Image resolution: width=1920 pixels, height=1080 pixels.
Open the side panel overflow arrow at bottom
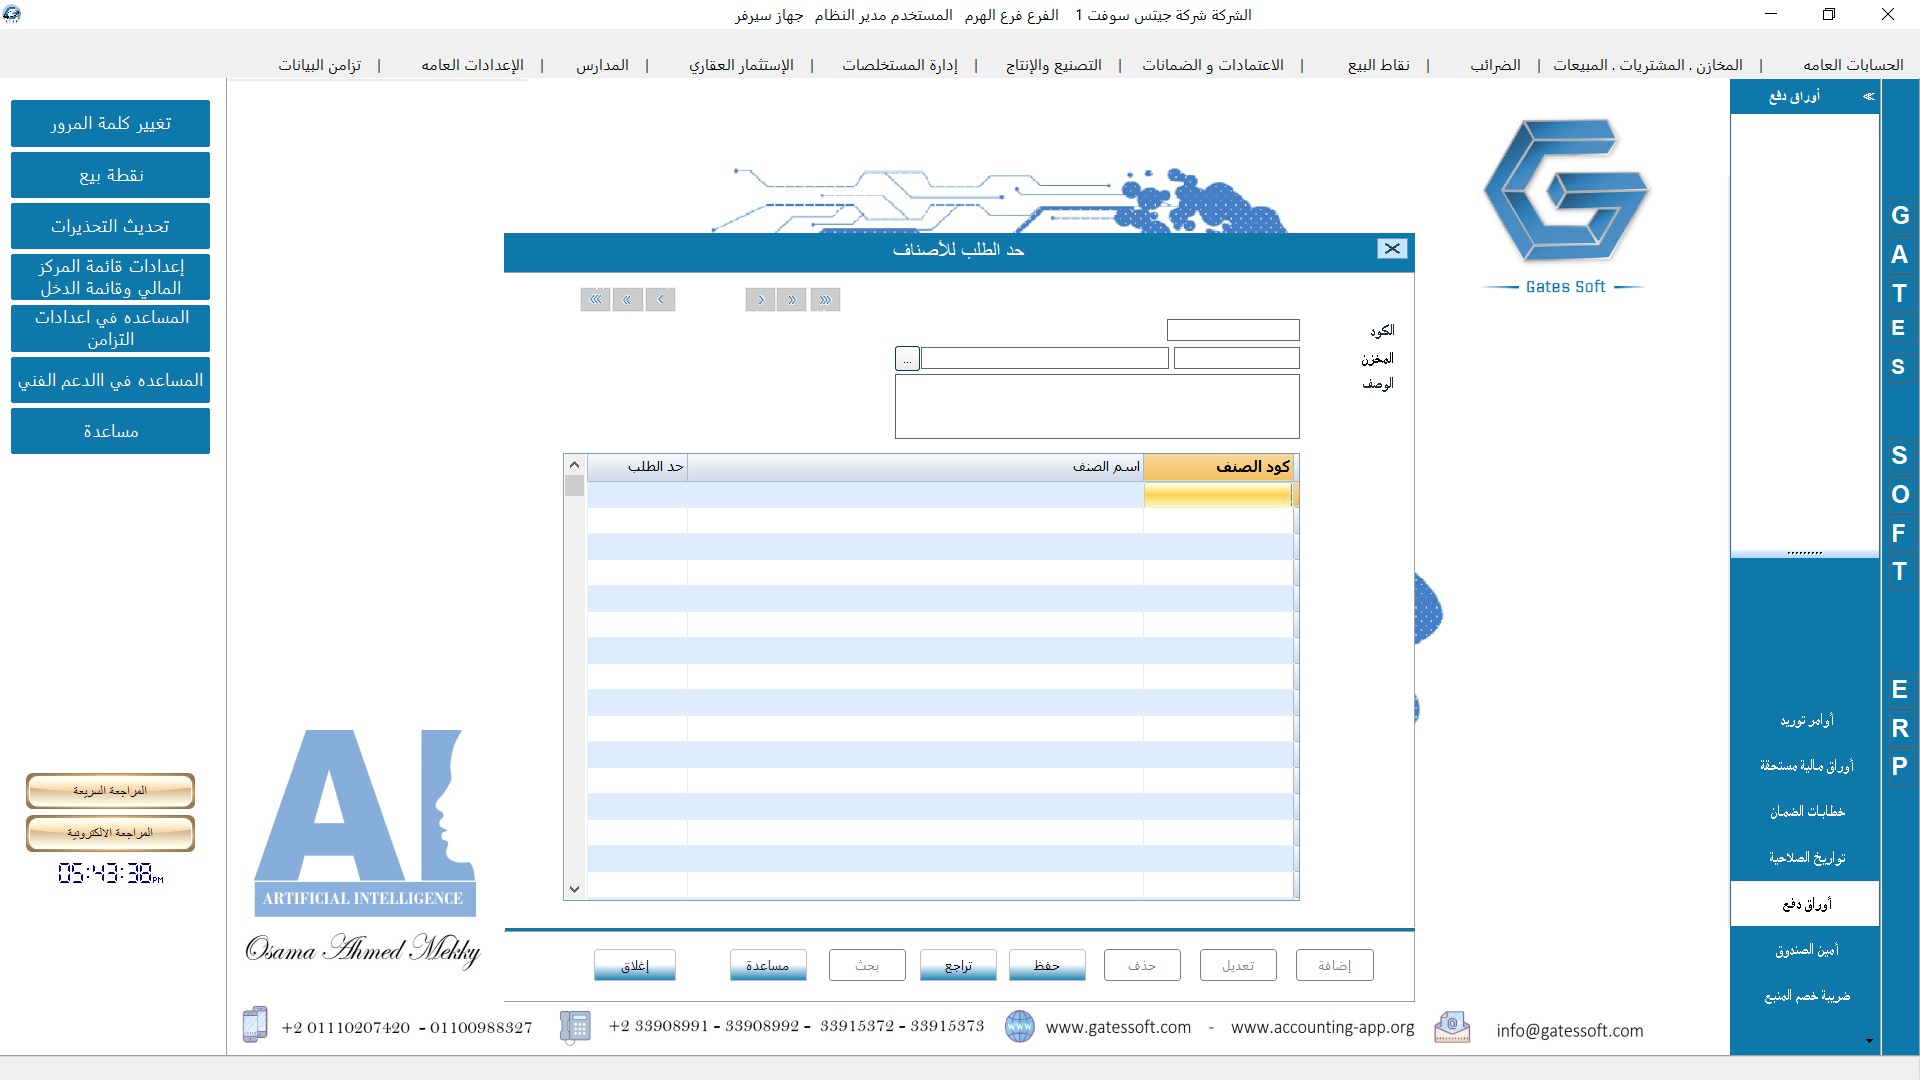tap(1869, 1041)
